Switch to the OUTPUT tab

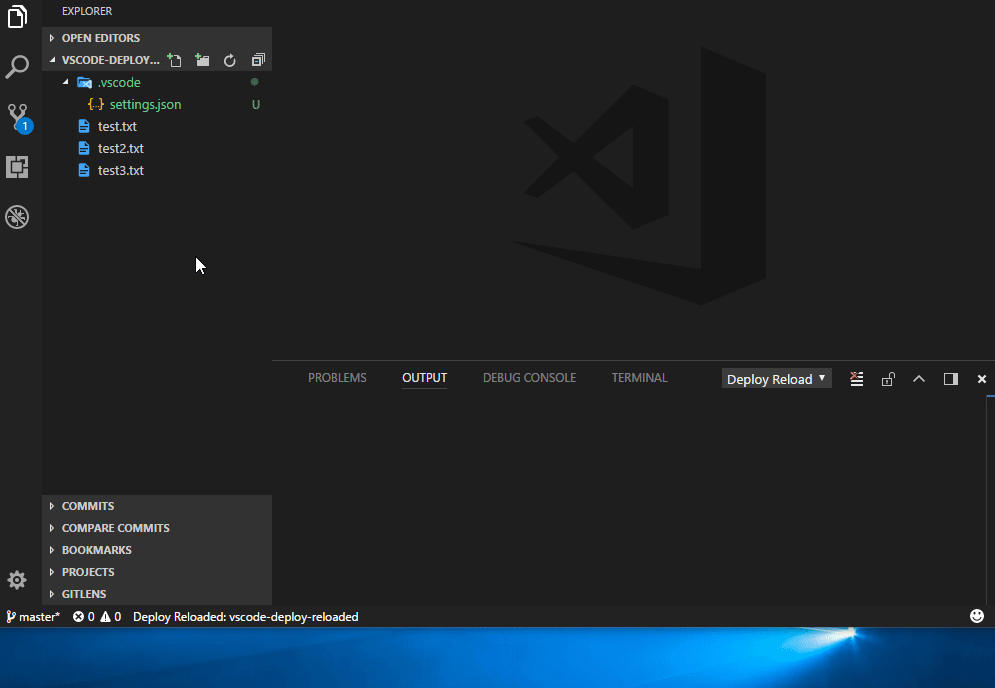[x=425, y=378]
